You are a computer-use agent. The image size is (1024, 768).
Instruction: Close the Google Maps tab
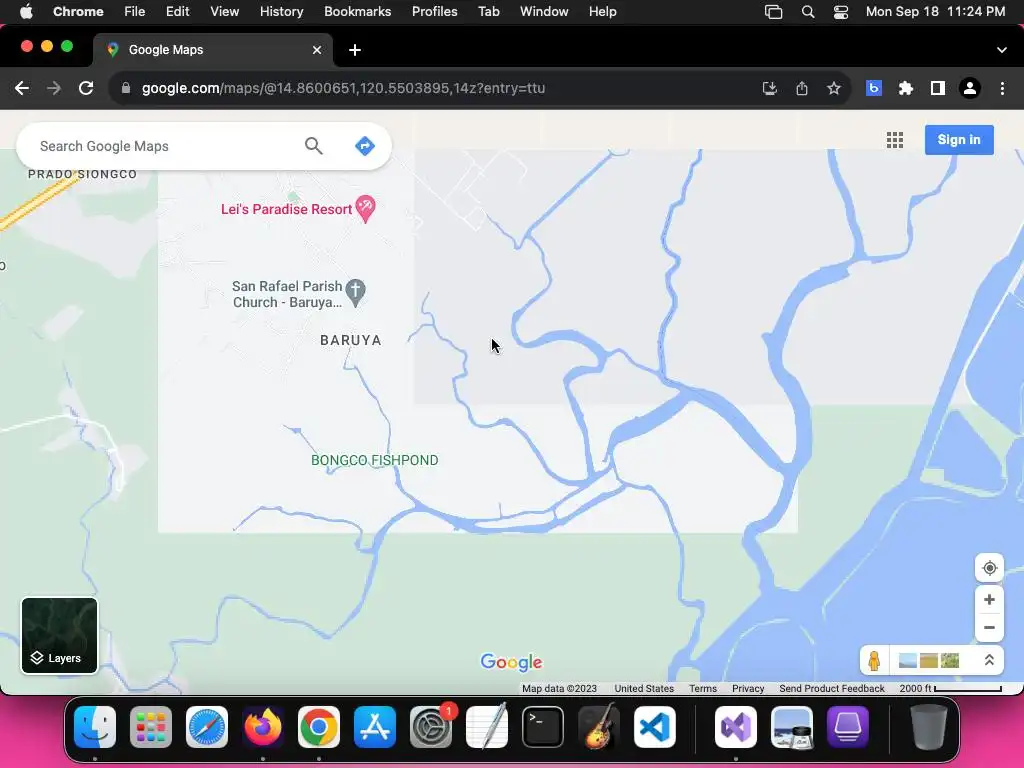317,50
